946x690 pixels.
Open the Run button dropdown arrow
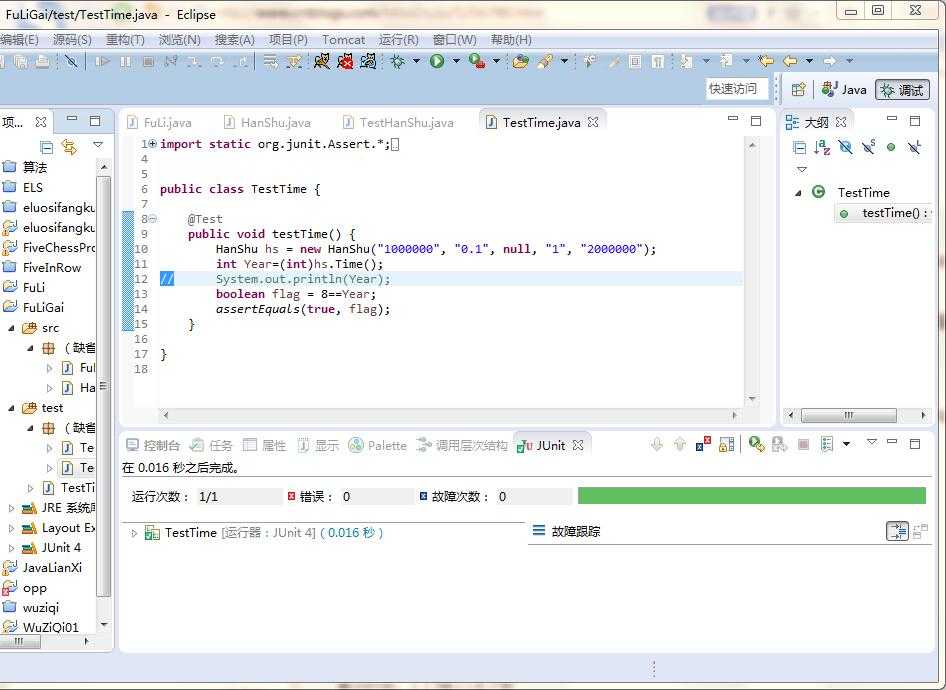pos(456,61)
